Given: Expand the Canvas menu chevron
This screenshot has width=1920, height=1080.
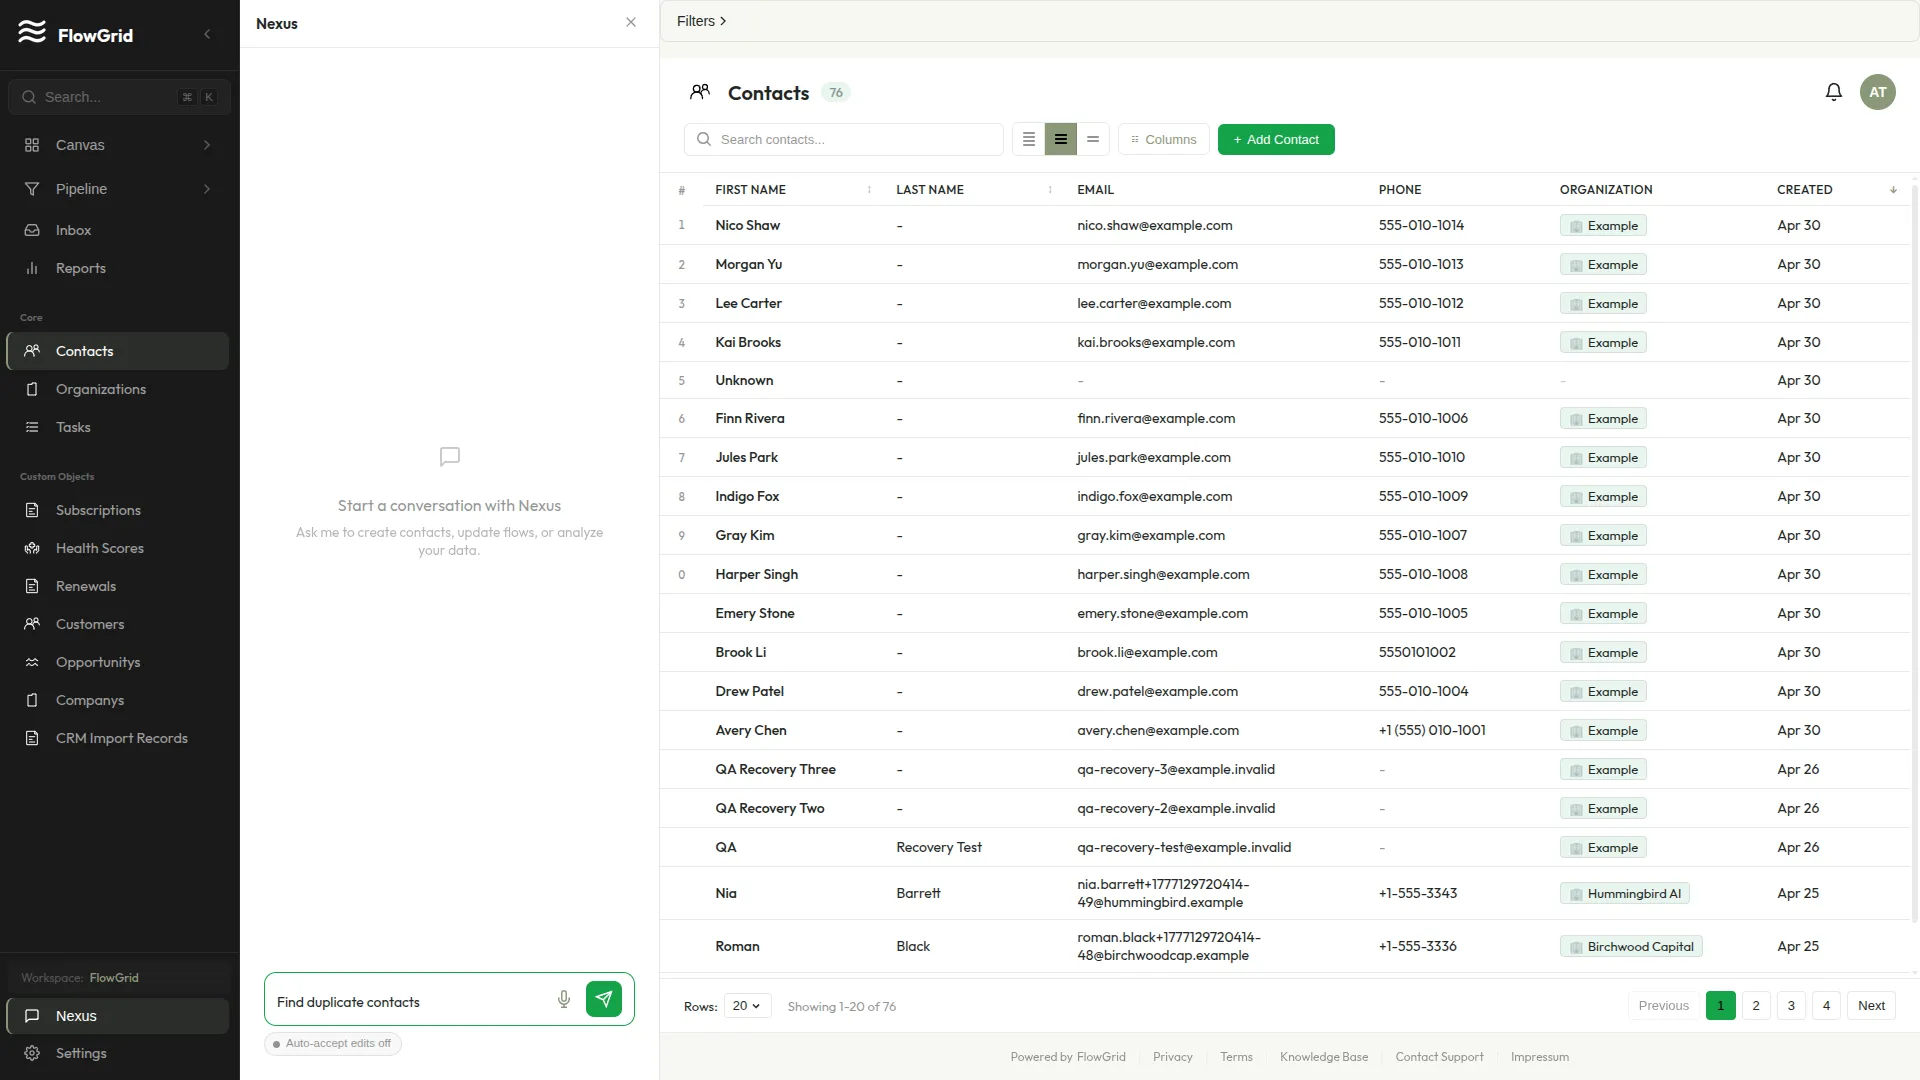Looking at the screenshot, I should coord(207,145).
